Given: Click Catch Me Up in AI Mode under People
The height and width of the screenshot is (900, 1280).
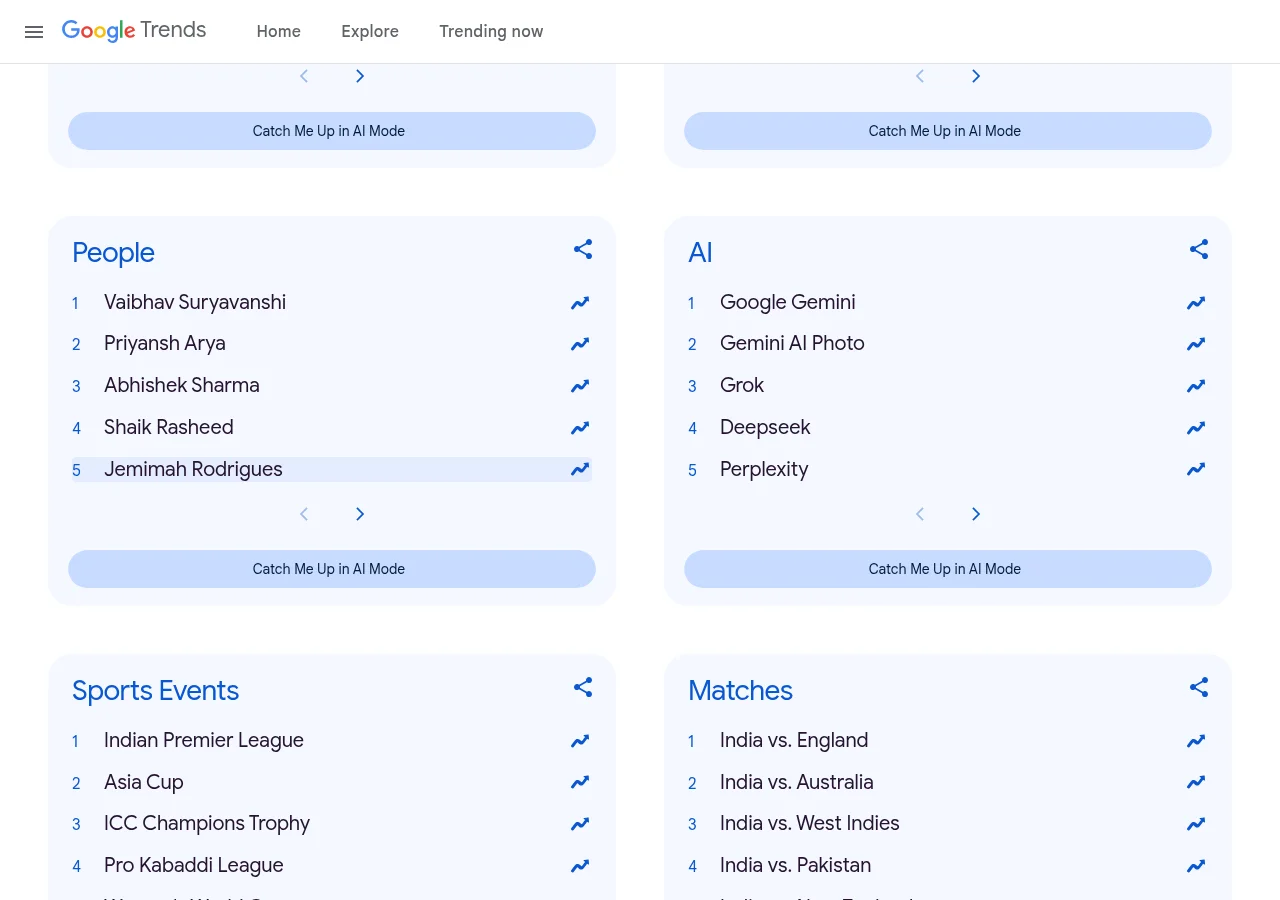Looking at the screenshot, I should point(332,569).
